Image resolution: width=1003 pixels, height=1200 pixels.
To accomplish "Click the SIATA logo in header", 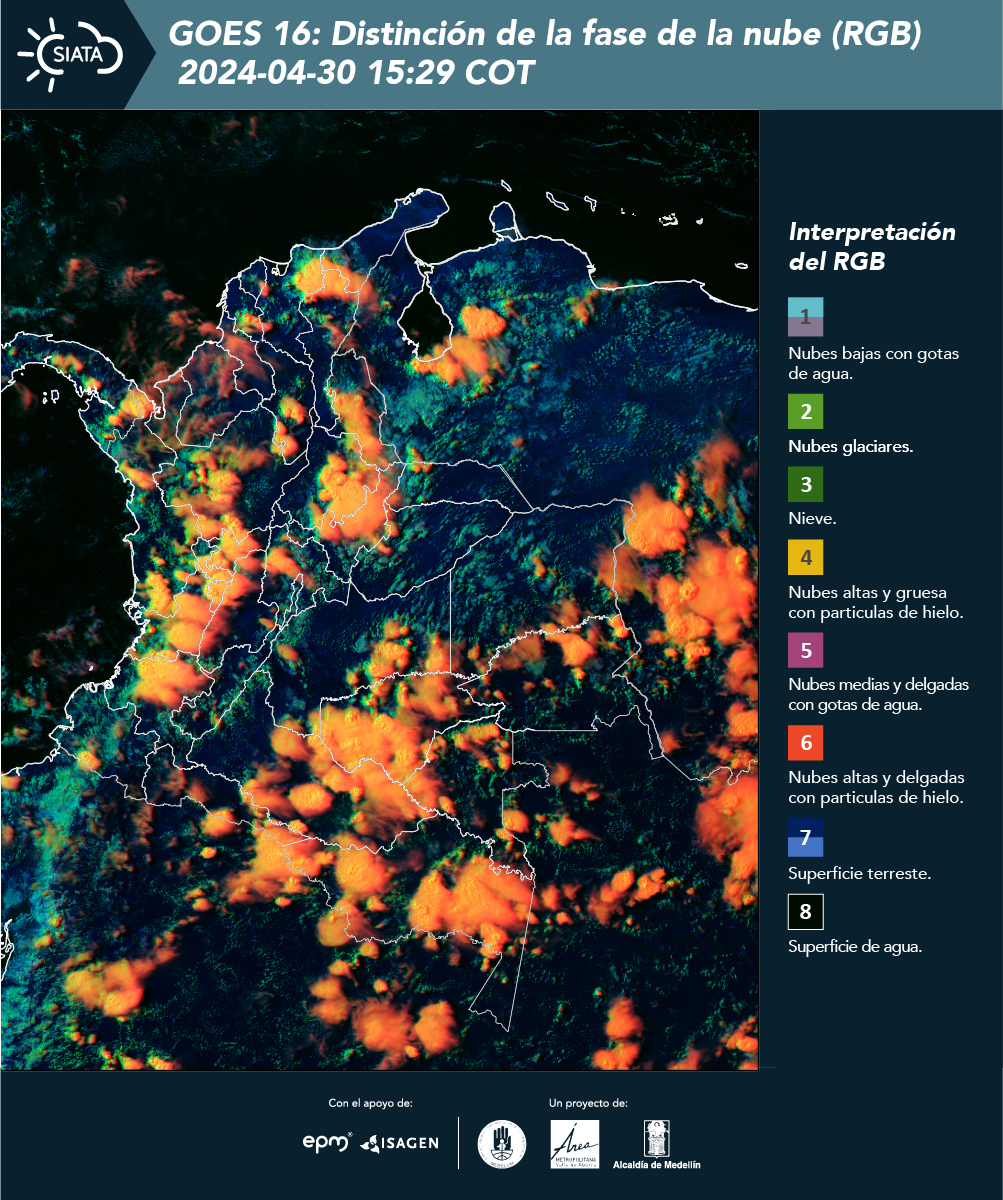I will (68, 53).
